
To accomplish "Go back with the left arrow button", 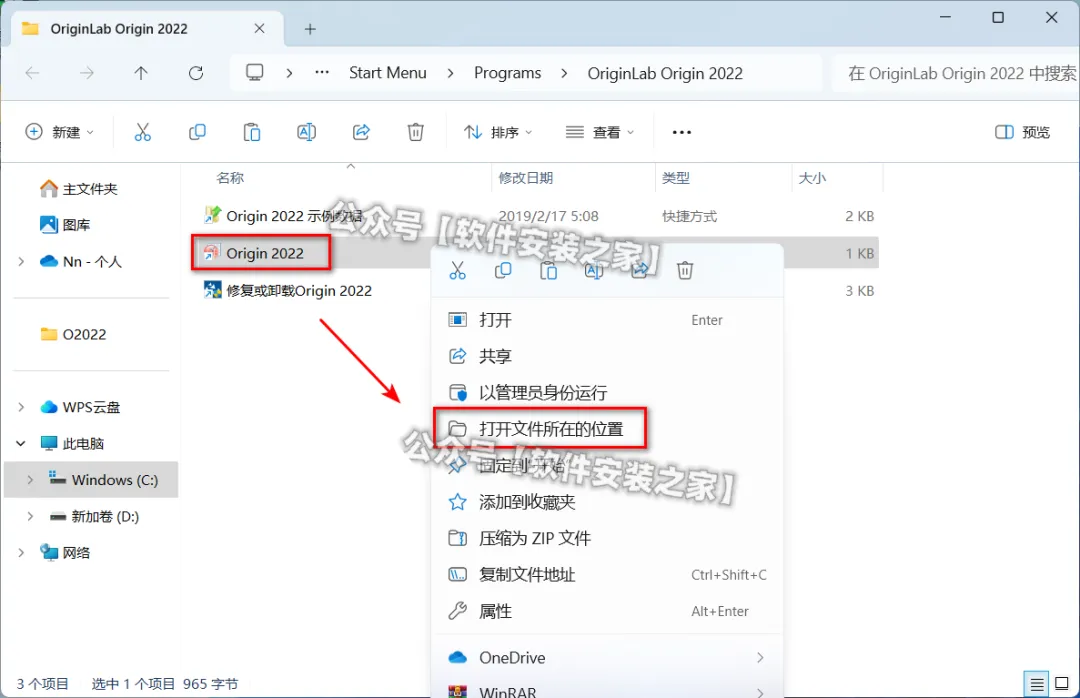I will point(32,73).
